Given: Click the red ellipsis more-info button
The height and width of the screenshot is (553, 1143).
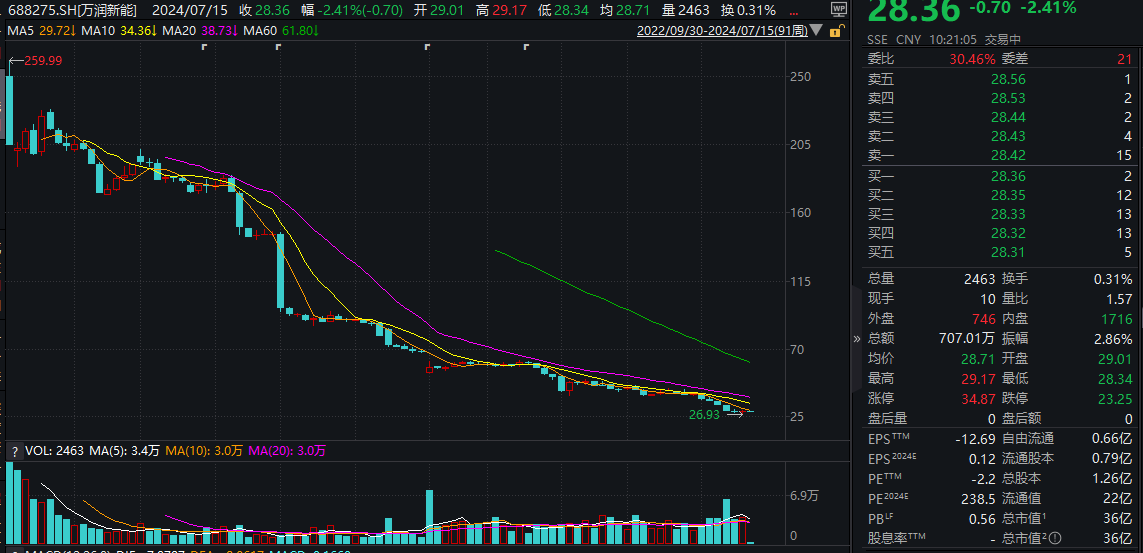Looking at the screenshot, I should point(795,11).
